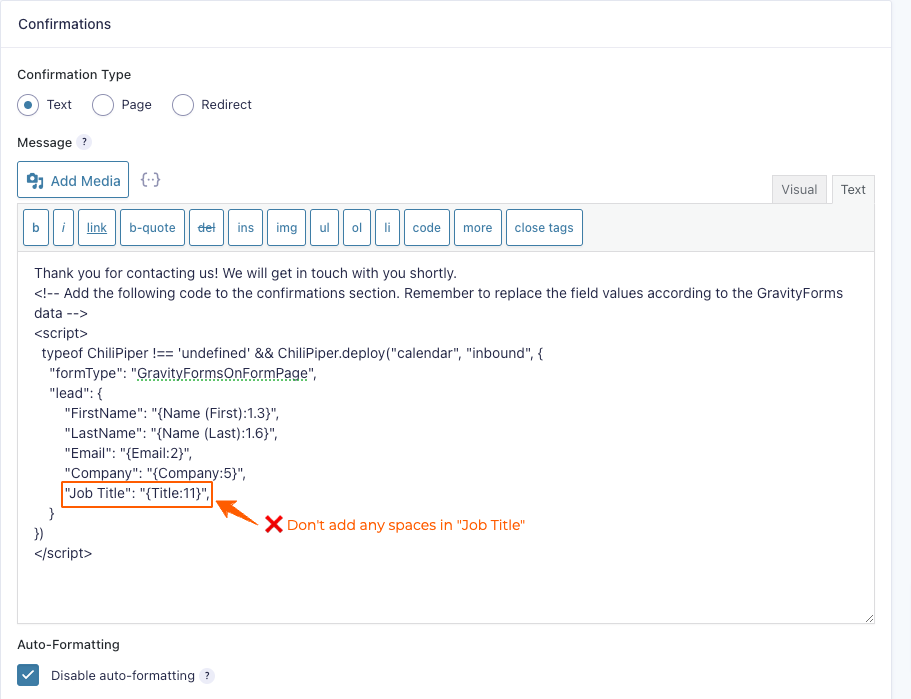Image resolution: width=911 pixels, height=699 pixels.
Task: Click the "GravityFormsOnFormPage" text
Action: [x=223, y=373]
